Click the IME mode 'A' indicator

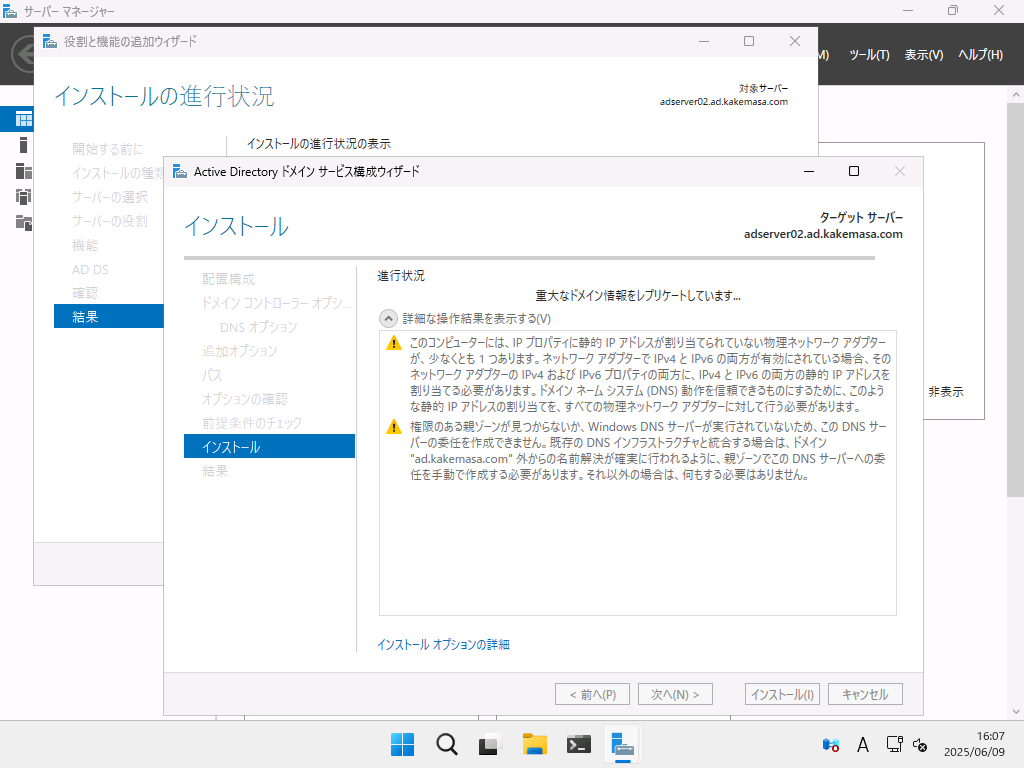click(x=863, y=744)
